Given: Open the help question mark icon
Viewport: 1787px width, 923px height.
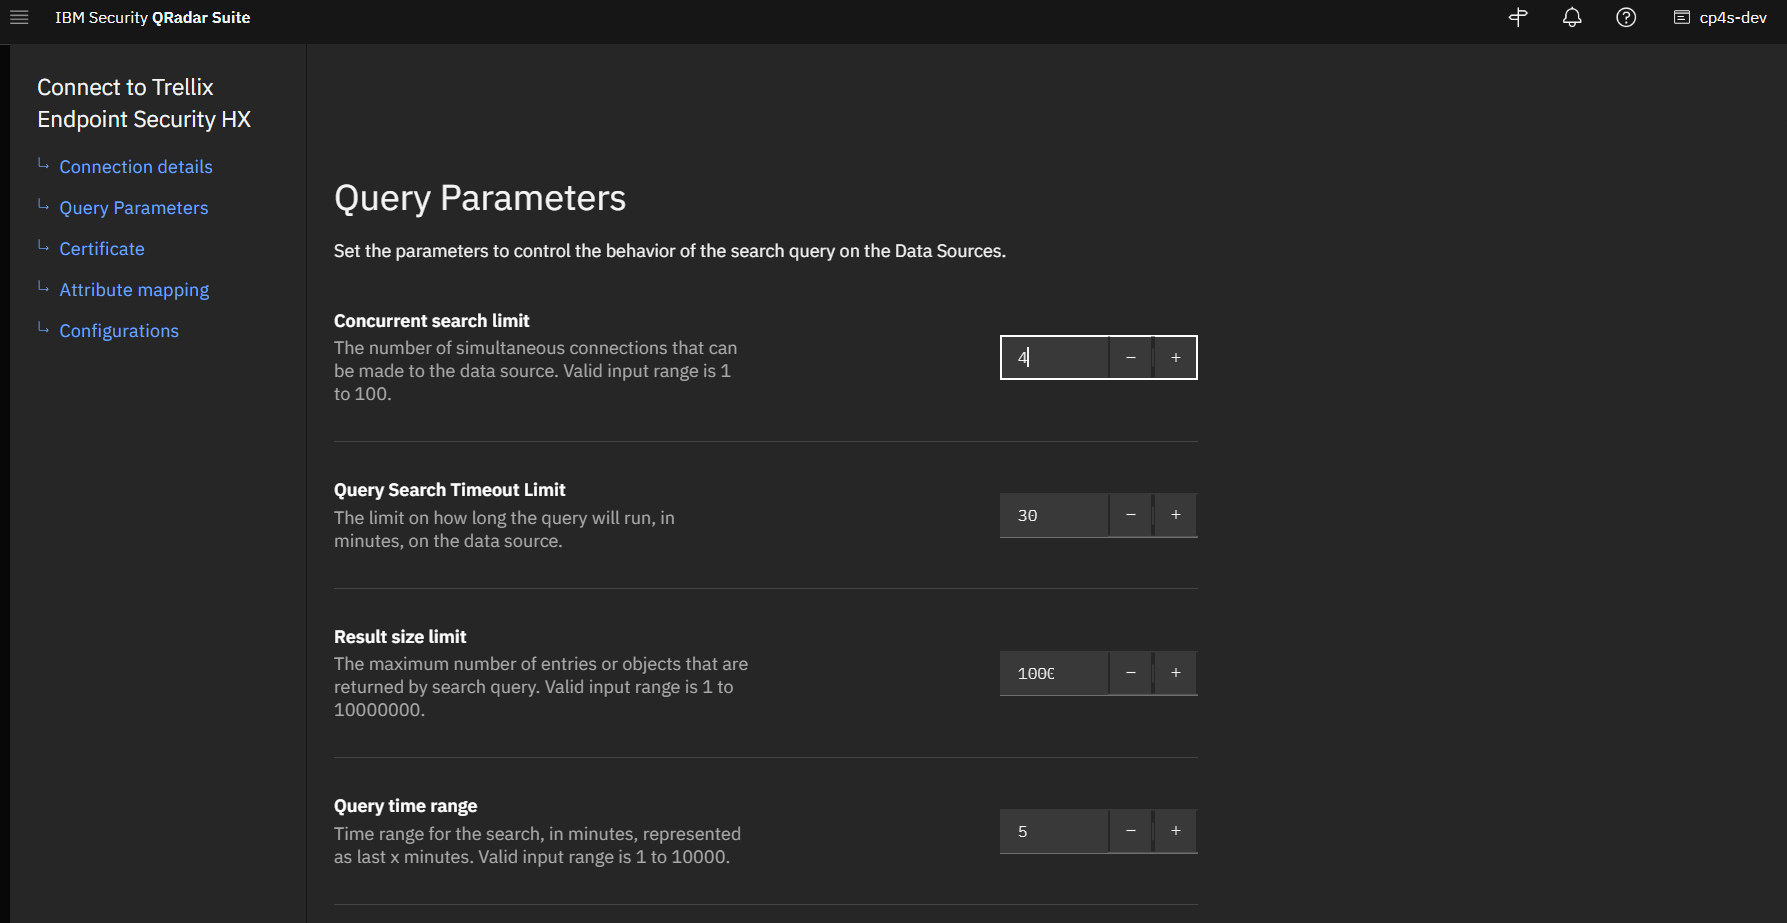Looking at the screenshot, I should (1626, 17).
